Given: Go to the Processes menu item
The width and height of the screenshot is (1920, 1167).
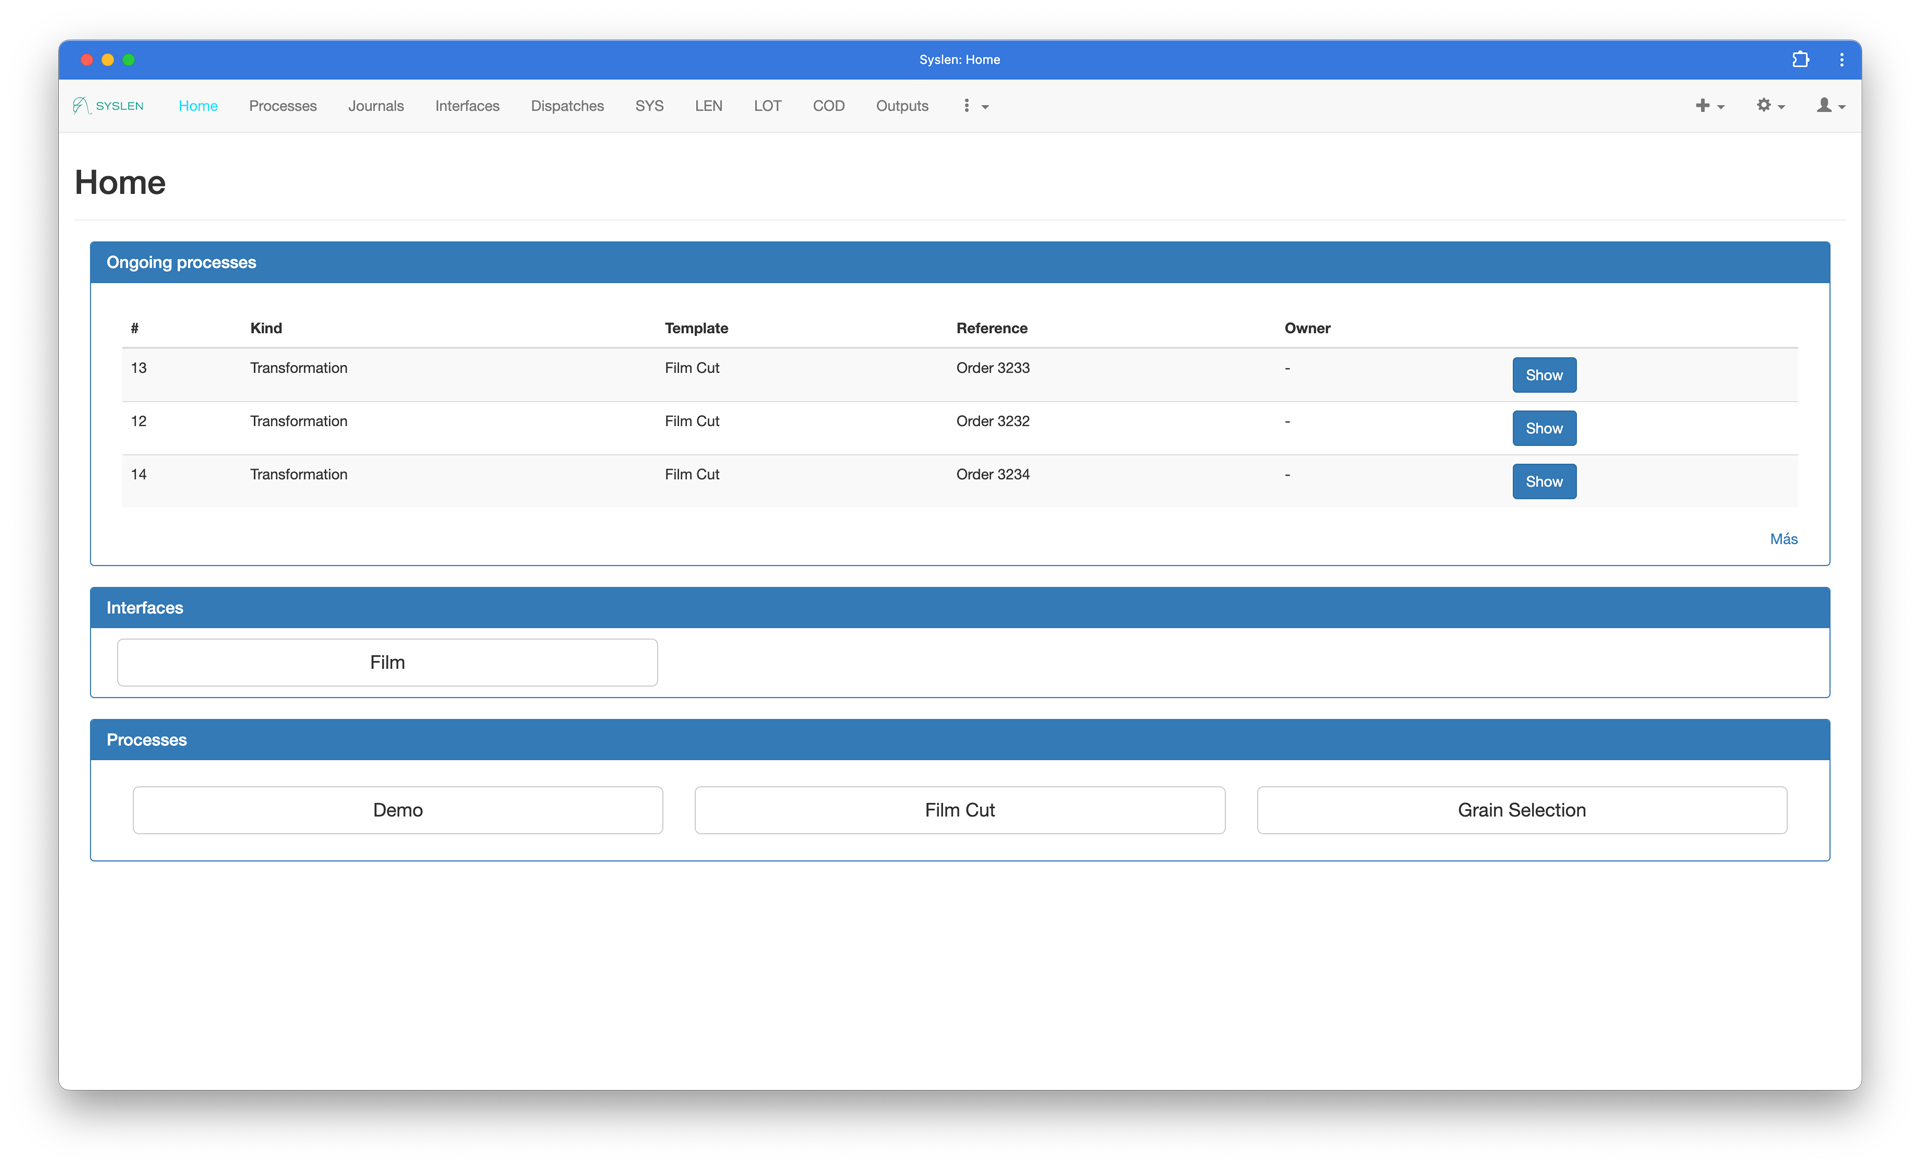Looking at the screenshot, I should click(x=282, y=106).
